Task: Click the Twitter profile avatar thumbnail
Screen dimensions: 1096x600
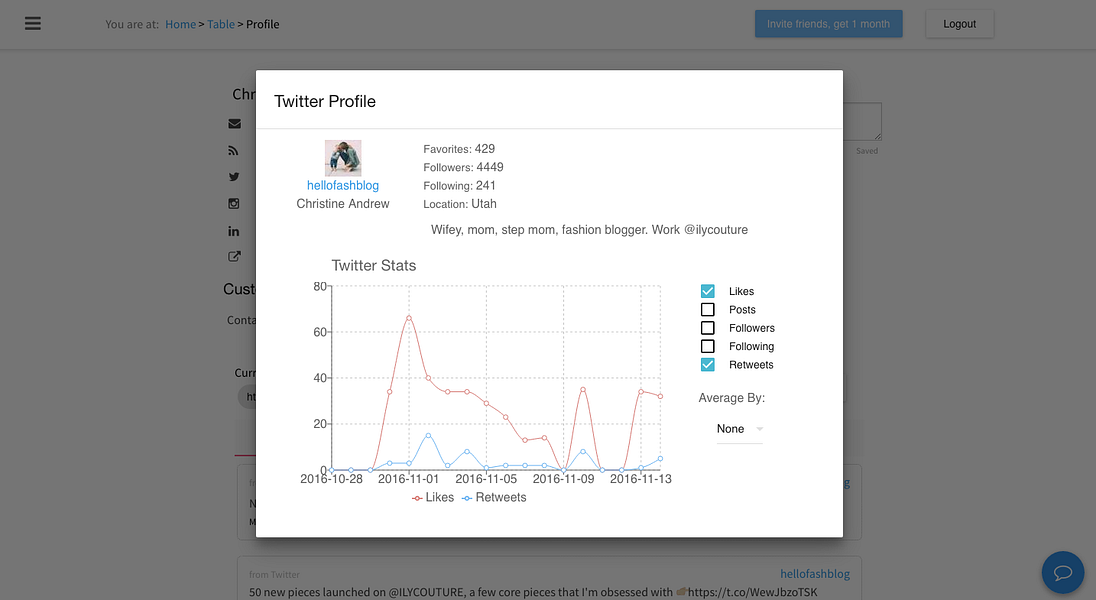Action: (x=342, y=158)
